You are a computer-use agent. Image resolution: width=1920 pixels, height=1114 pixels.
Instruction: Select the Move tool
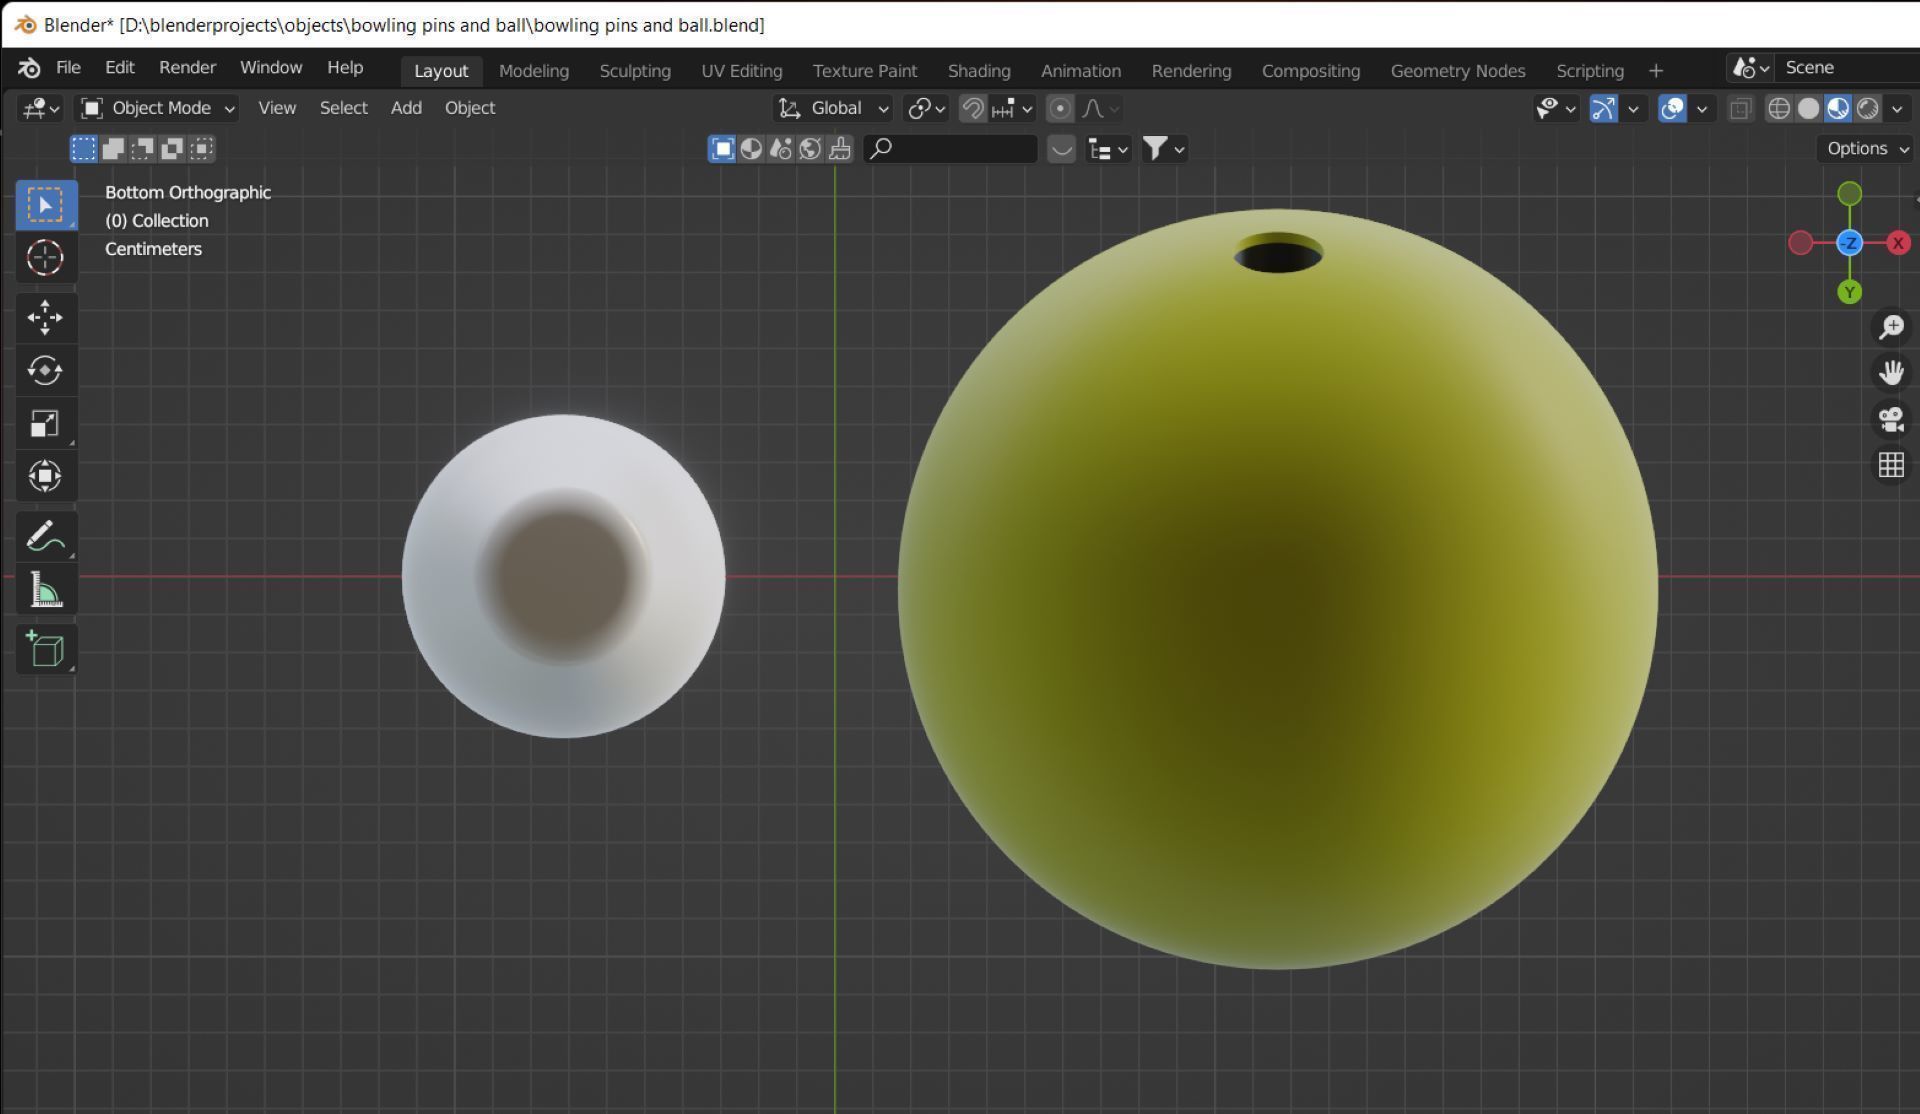coord(45,318)
